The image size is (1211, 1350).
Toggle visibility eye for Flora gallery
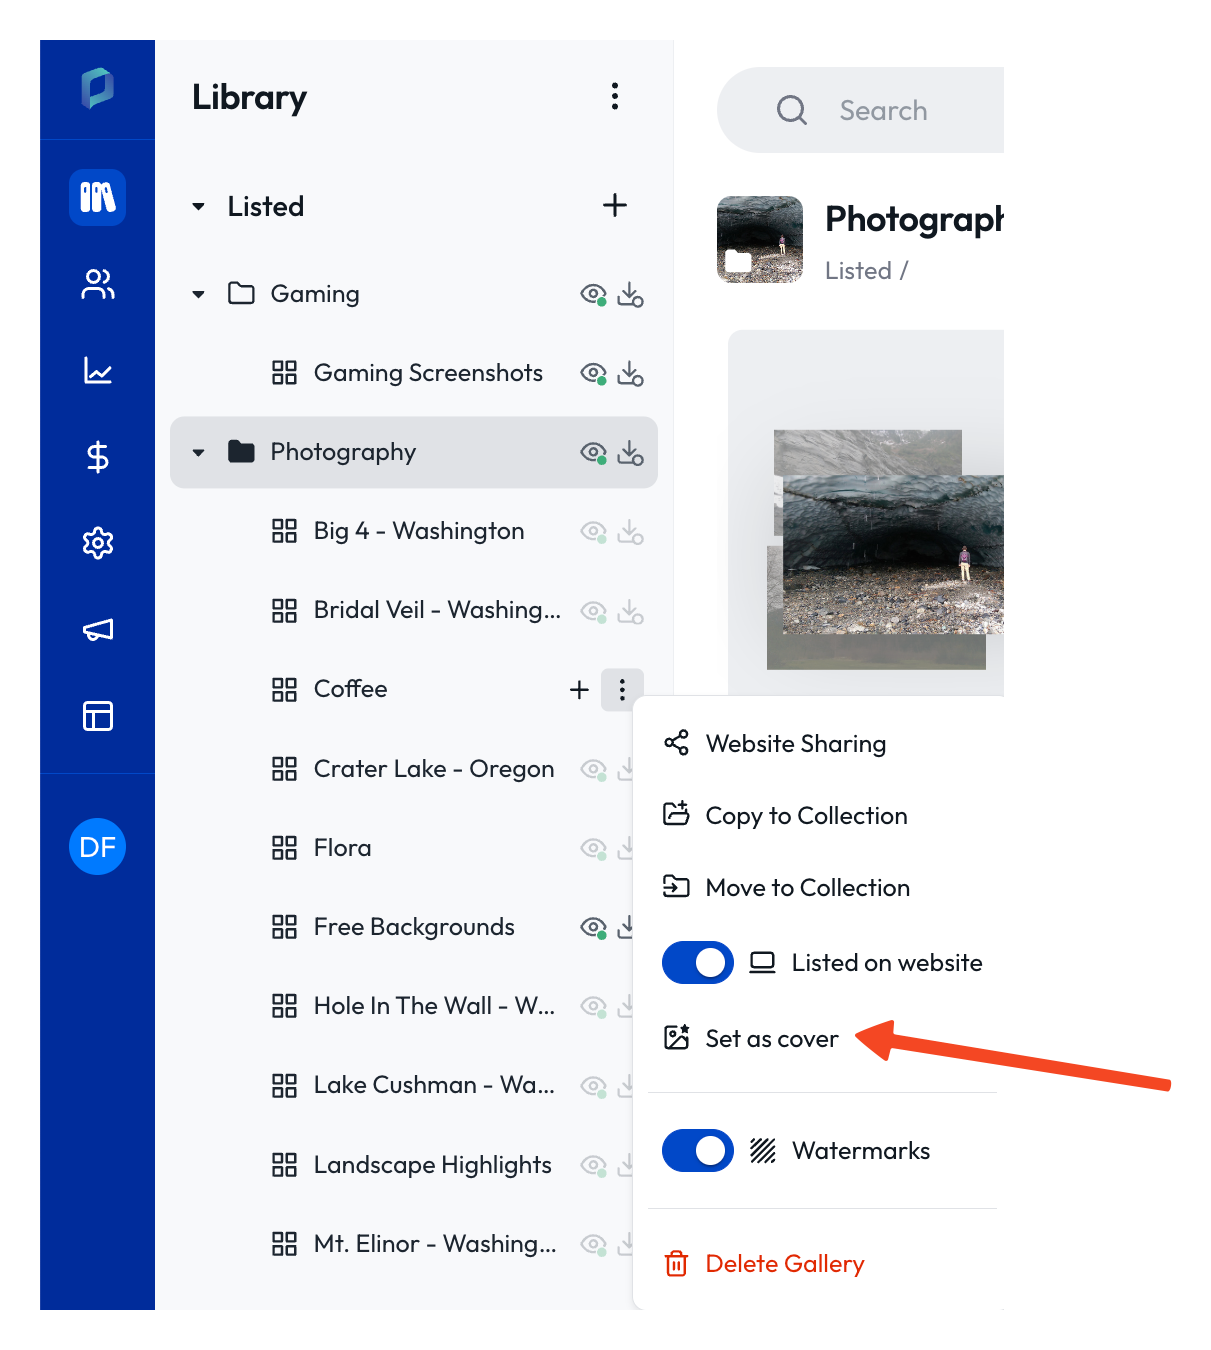coord(593,848)
